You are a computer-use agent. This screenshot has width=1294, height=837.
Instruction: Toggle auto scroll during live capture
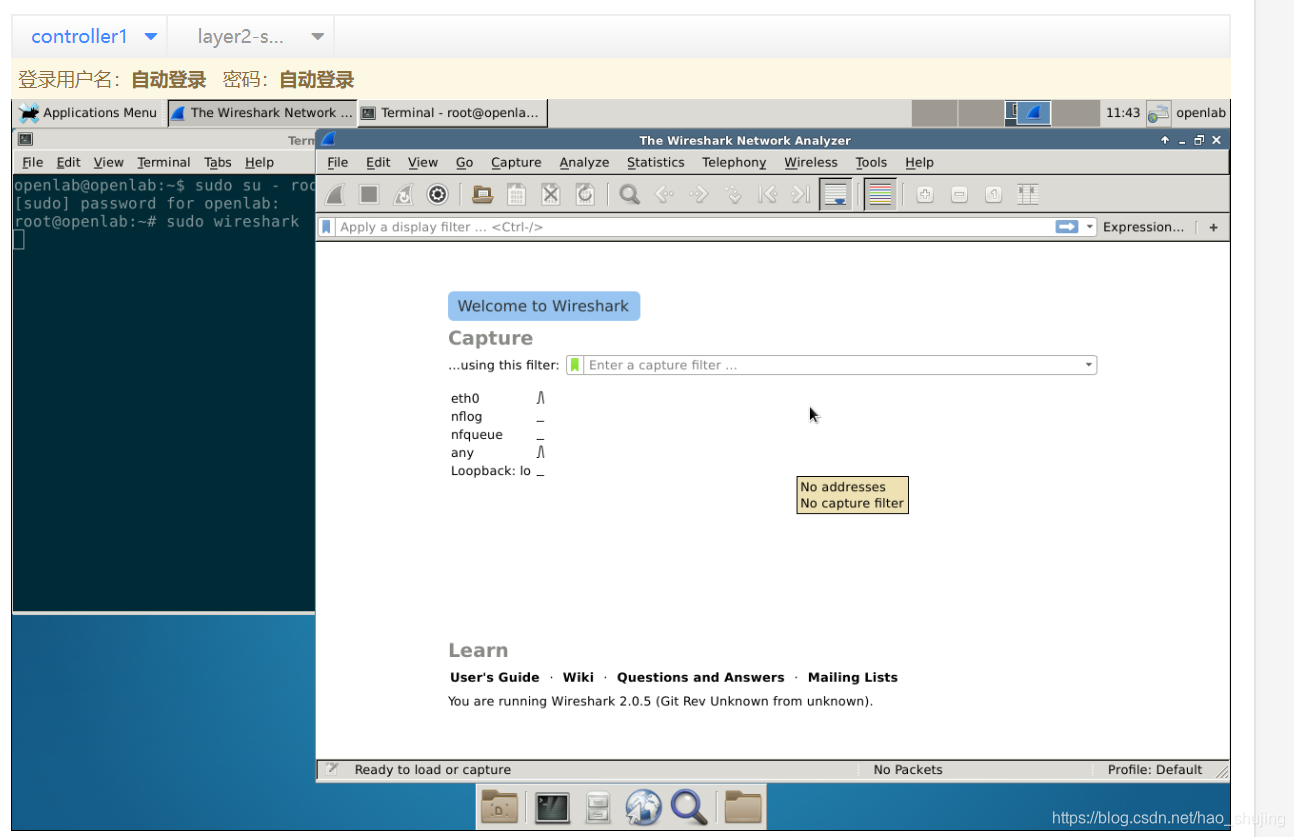[836, 194]
